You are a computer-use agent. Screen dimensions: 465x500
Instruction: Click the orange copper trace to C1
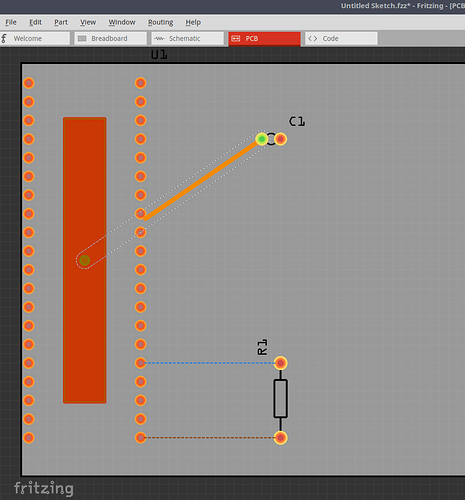pos(202,180)
